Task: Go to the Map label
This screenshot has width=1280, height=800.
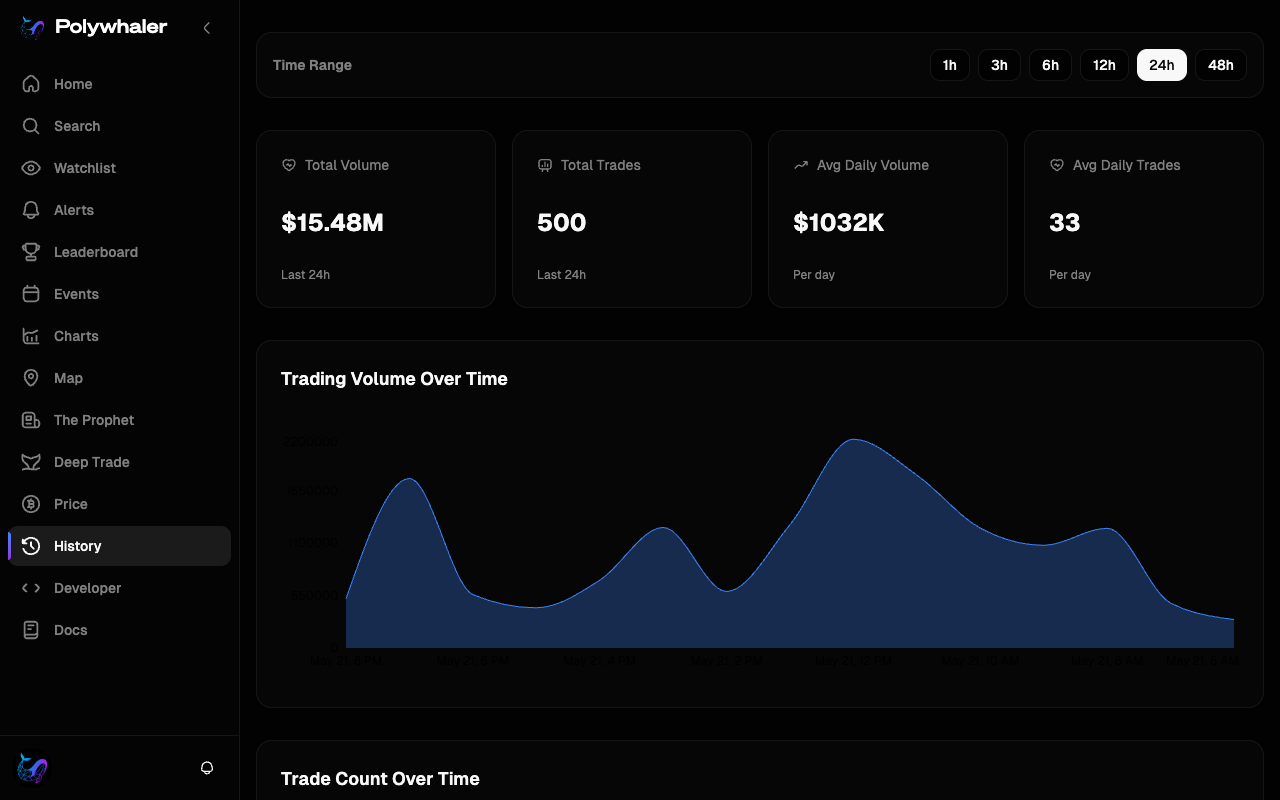Action: (68, 378)
